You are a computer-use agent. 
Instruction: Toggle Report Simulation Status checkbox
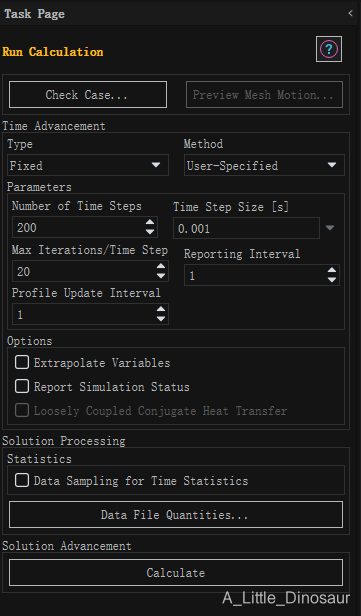22,386
